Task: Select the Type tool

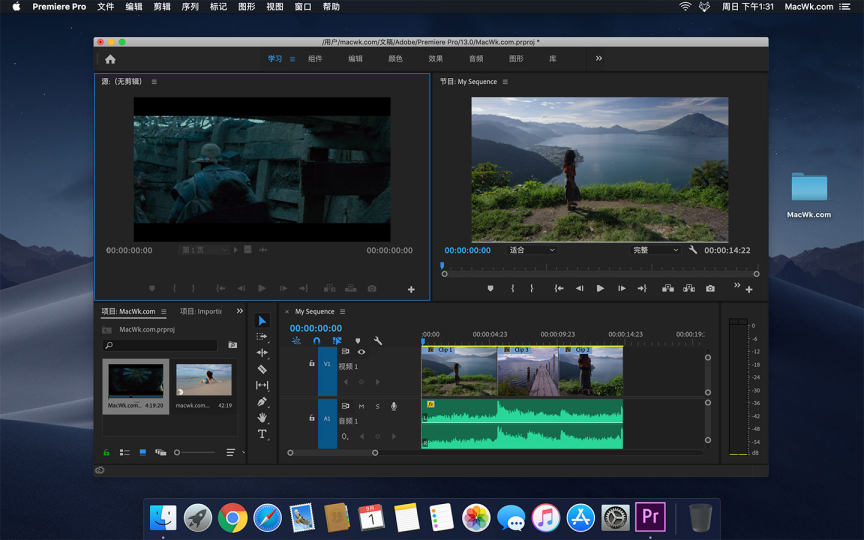Action: click(262, 434)
